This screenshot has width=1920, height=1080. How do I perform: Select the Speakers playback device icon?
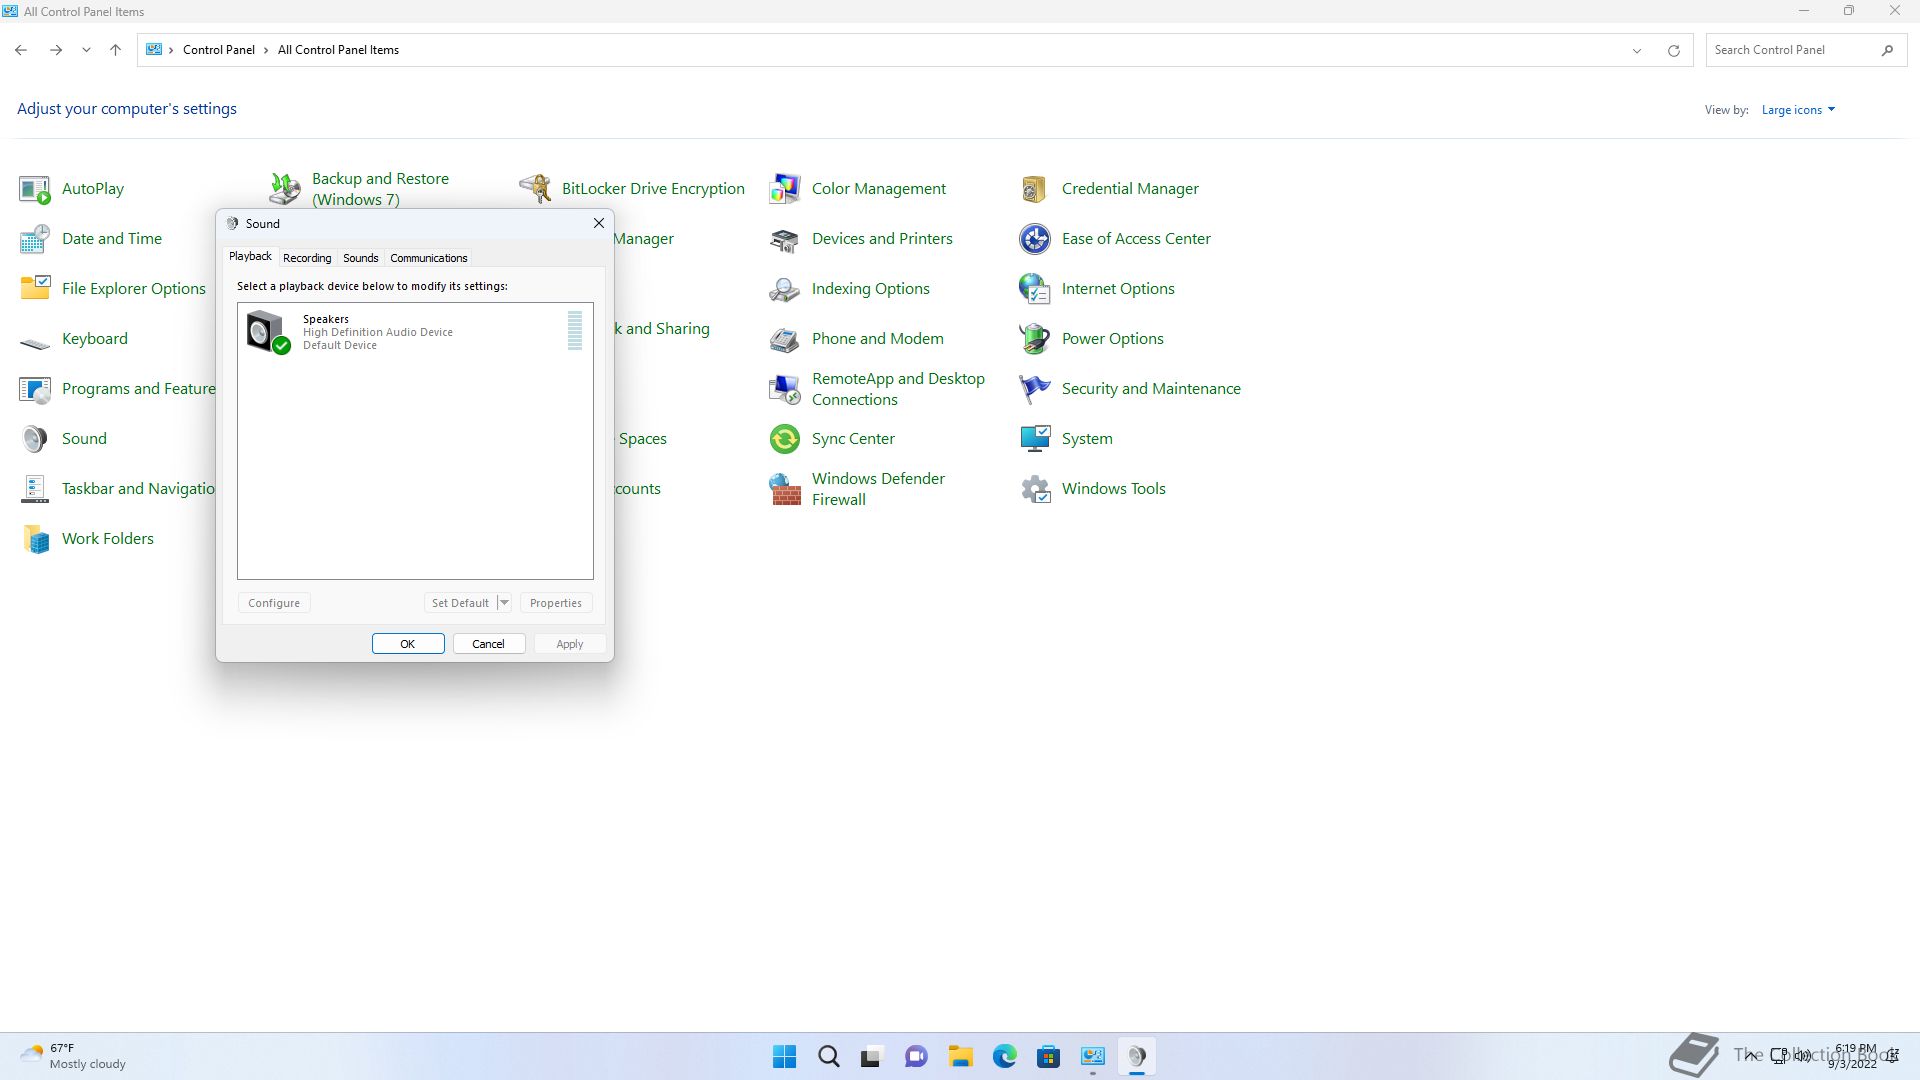(268, 332)
